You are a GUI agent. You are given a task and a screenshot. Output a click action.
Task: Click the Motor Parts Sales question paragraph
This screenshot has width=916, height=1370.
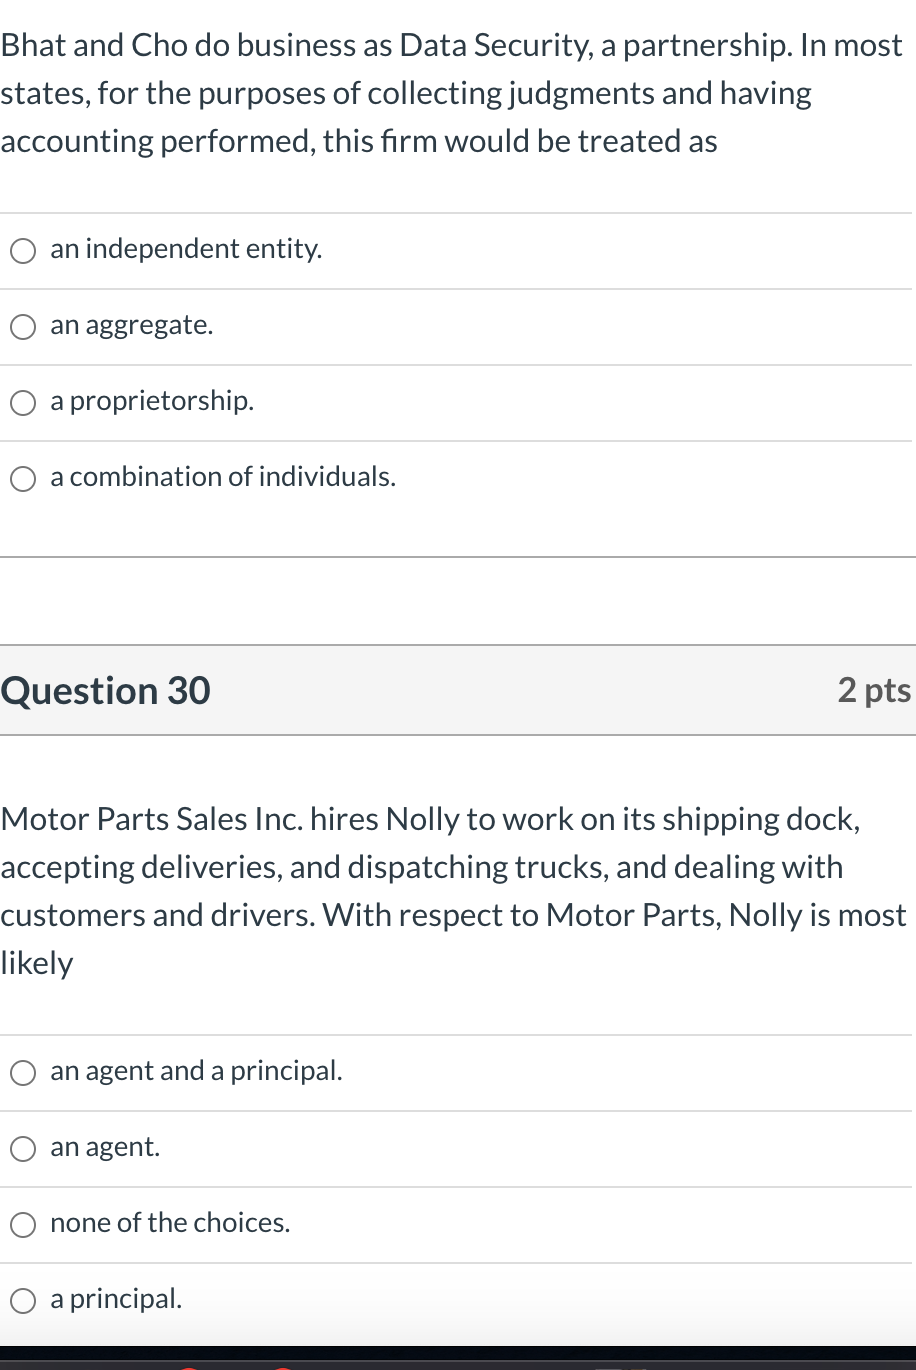pos(450,890)
